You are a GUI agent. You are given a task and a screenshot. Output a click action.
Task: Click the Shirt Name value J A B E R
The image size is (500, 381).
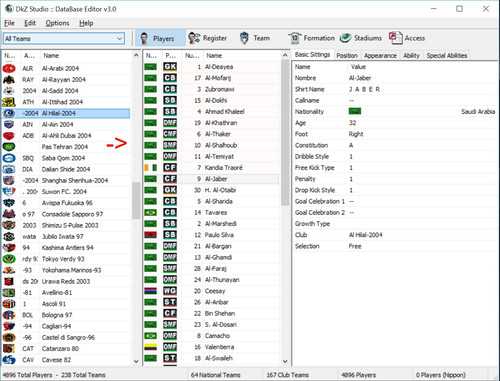364,89
